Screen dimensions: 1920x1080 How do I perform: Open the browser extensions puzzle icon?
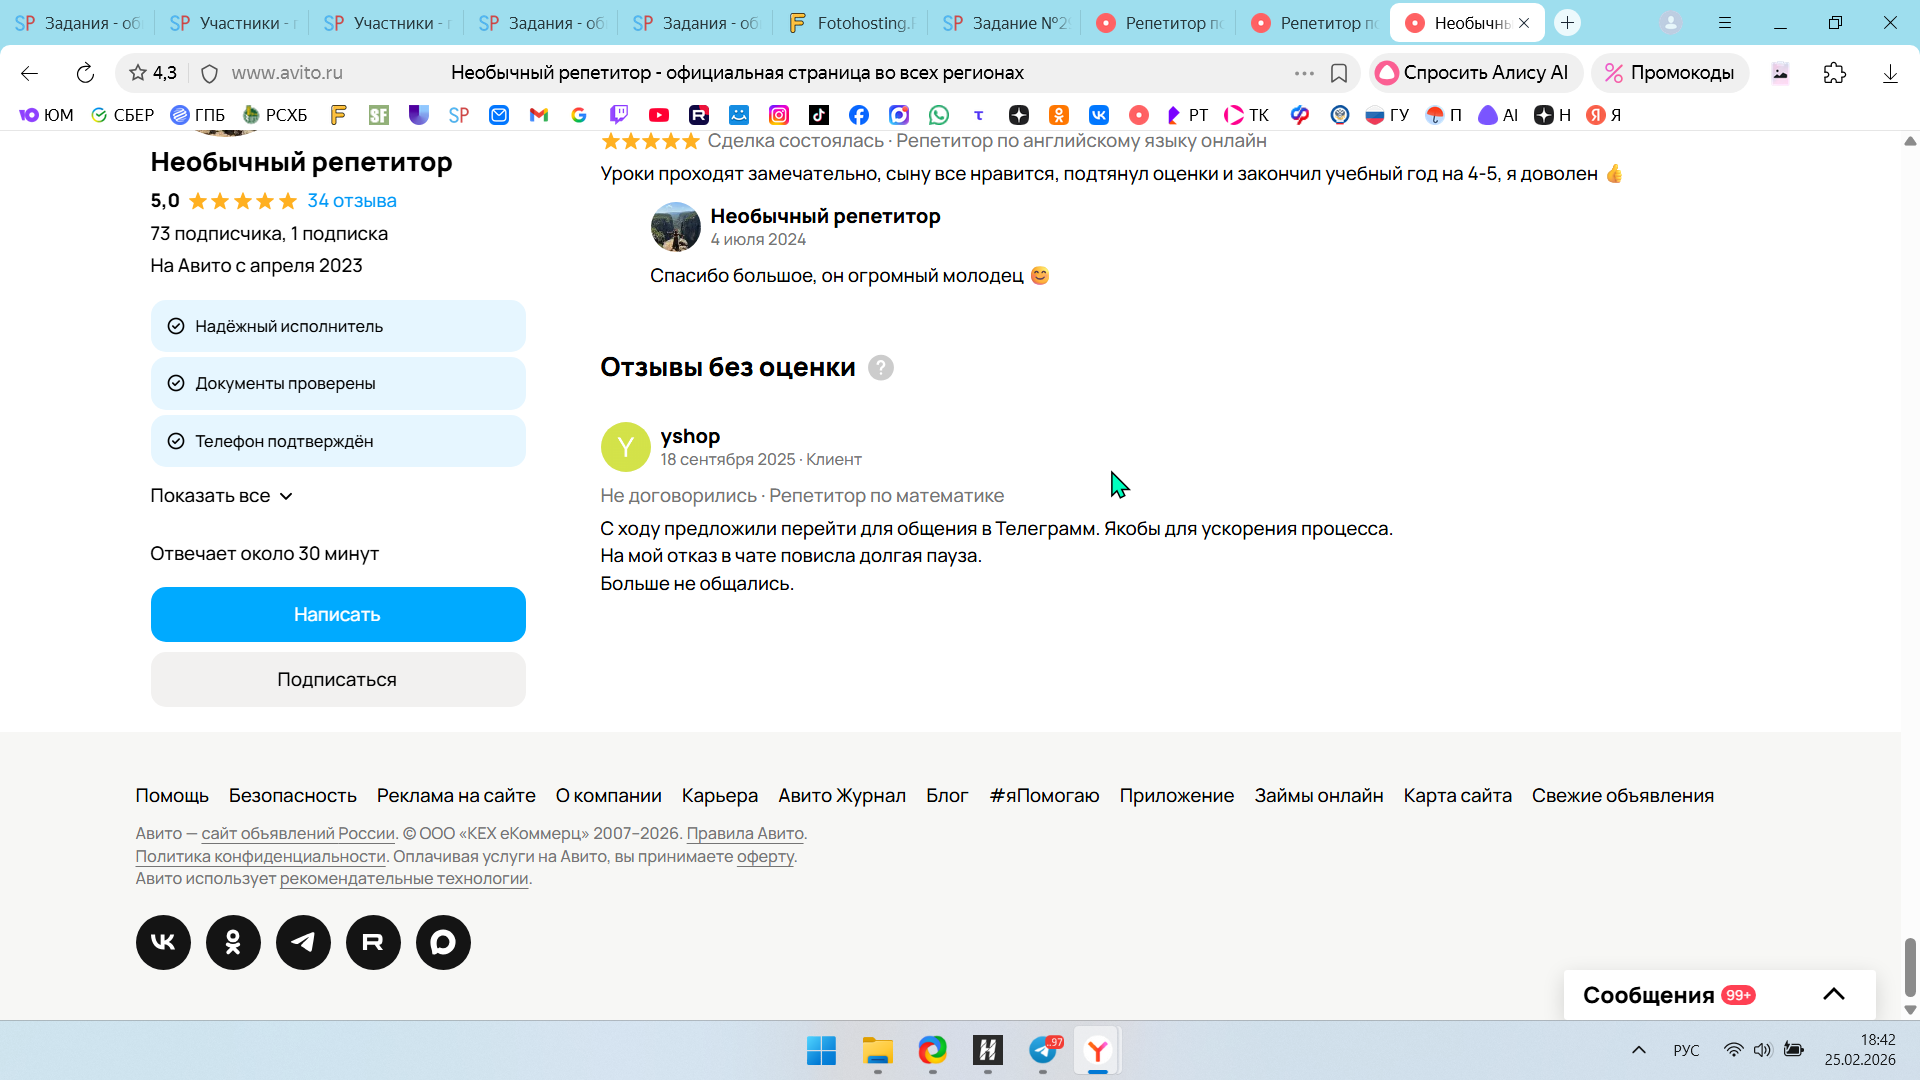1834,73
